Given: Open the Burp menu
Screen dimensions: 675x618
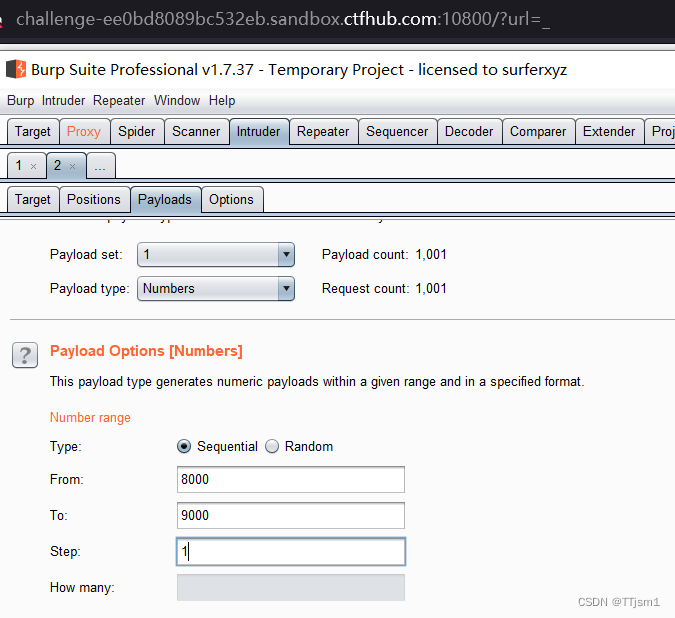Looking at the screenshot, I should [x=21, y=101].
